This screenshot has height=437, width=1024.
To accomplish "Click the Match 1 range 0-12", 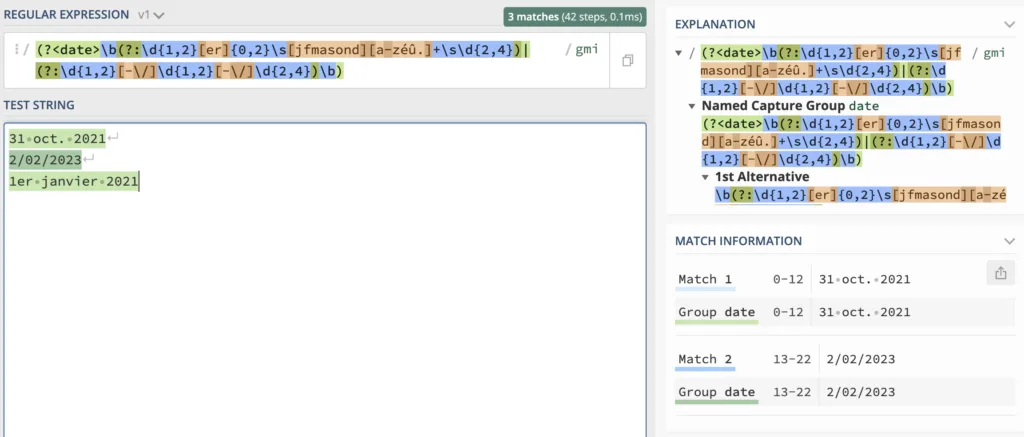I will tap(788, 280).
